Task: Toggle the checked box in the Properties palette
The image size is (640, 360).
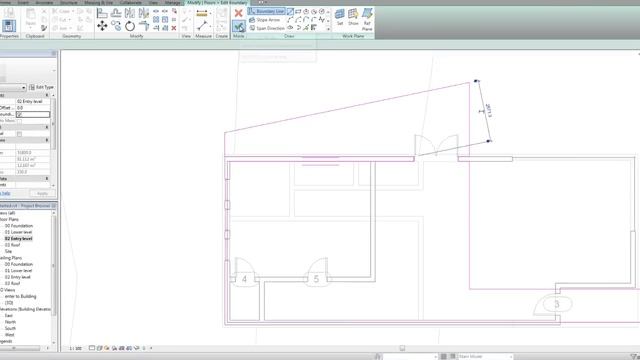Action: tap(19, 115)
